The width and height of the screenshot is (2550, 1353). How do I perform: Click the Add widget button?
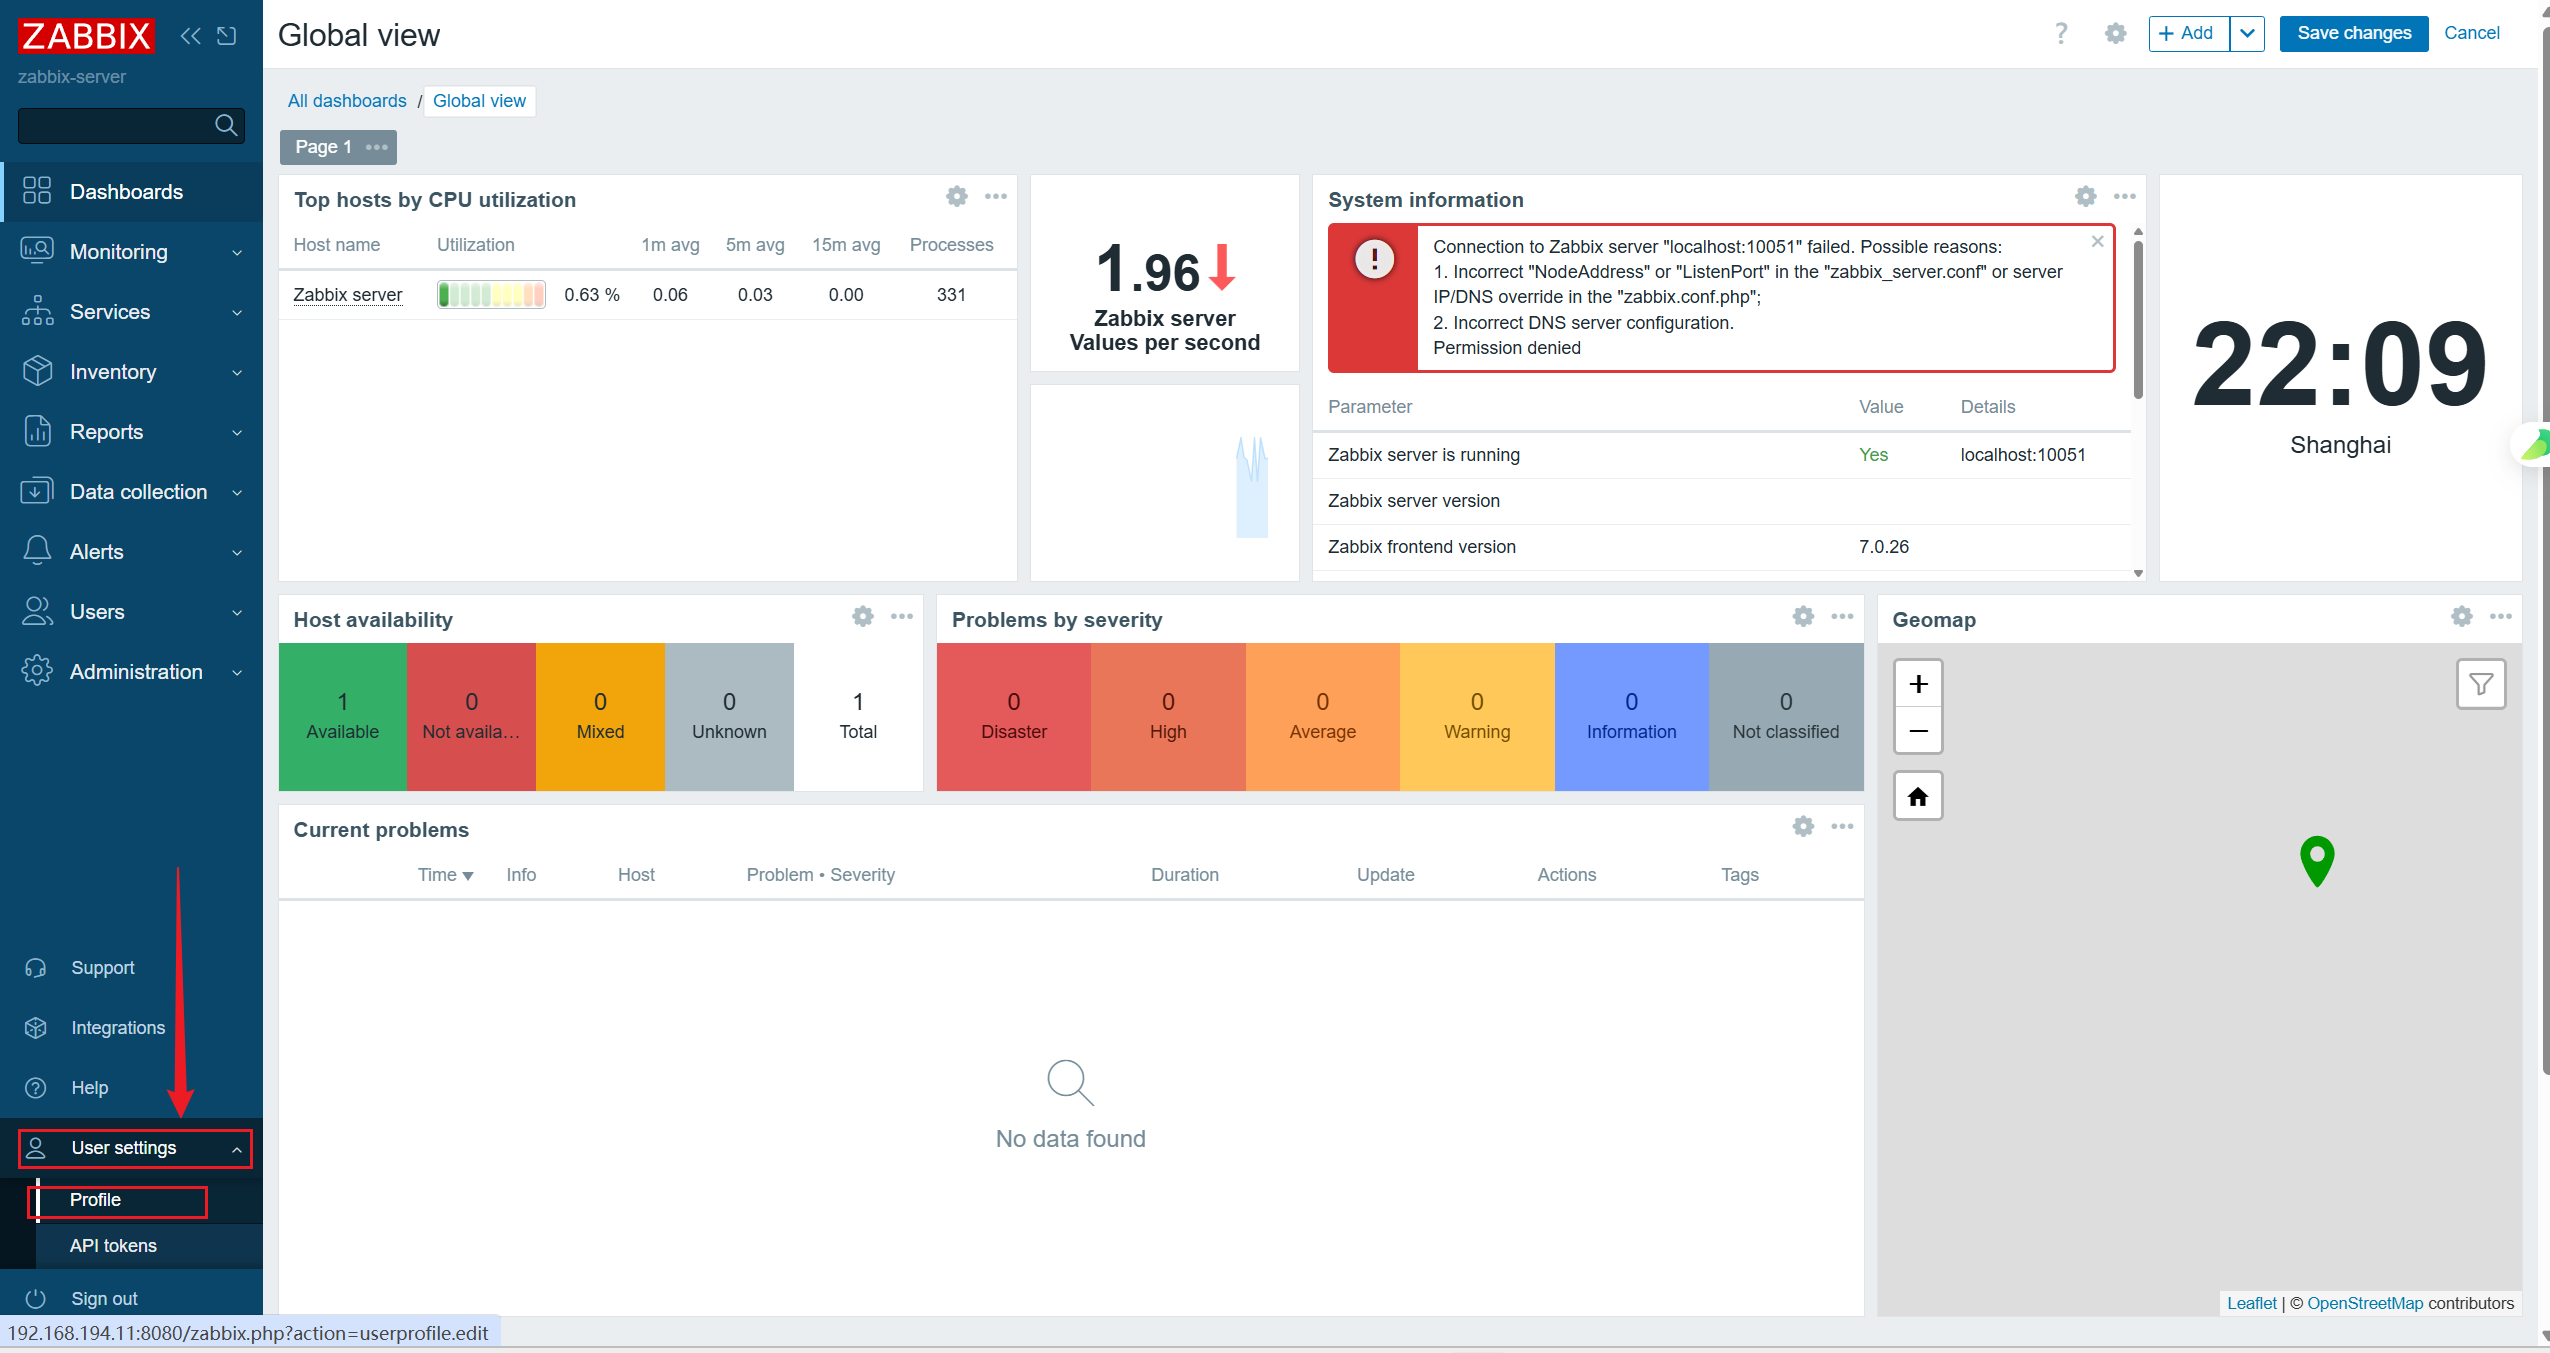click(x=2188, y=33)
